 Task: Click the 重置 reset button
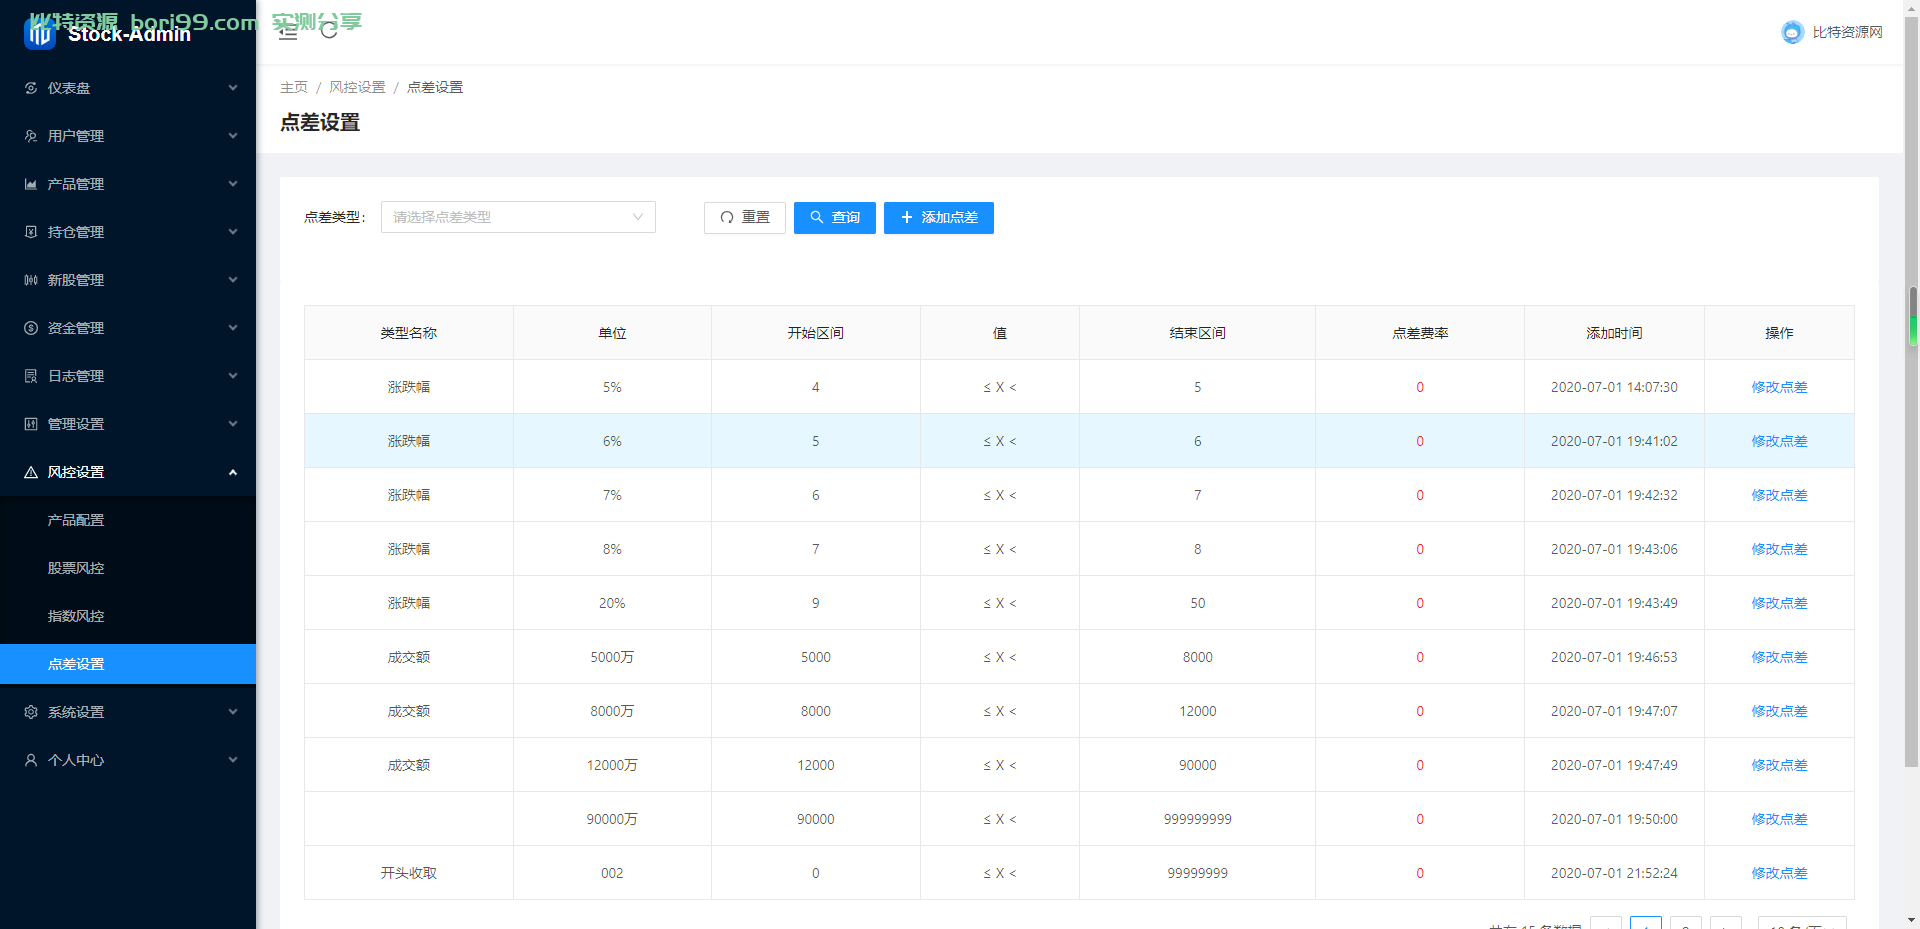745,218
